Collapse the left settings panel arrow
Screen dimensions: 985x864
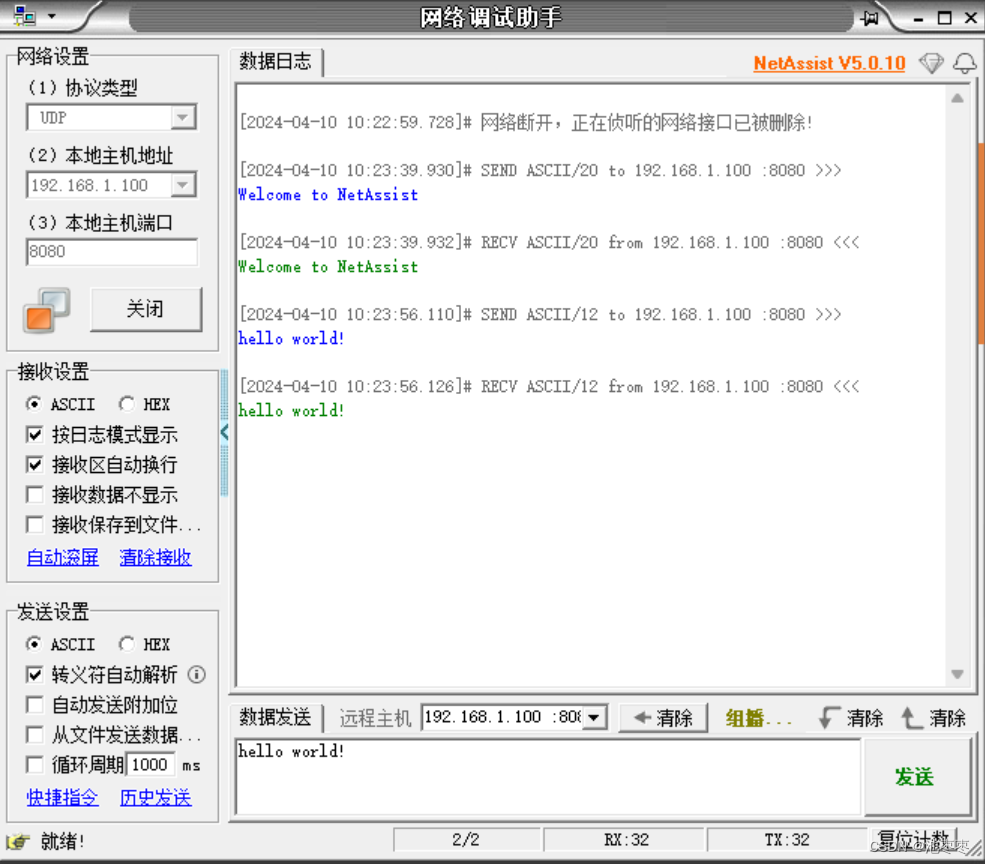[x=224, y=432]
